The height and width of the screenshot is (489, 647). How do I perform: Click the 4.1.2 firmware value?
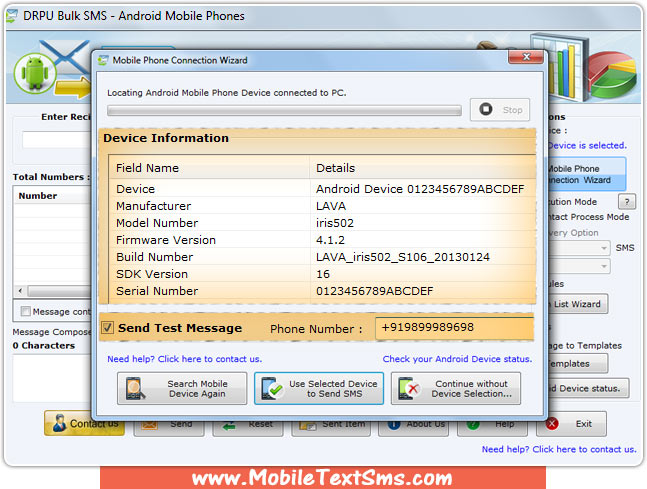click(x=330, y=240)
